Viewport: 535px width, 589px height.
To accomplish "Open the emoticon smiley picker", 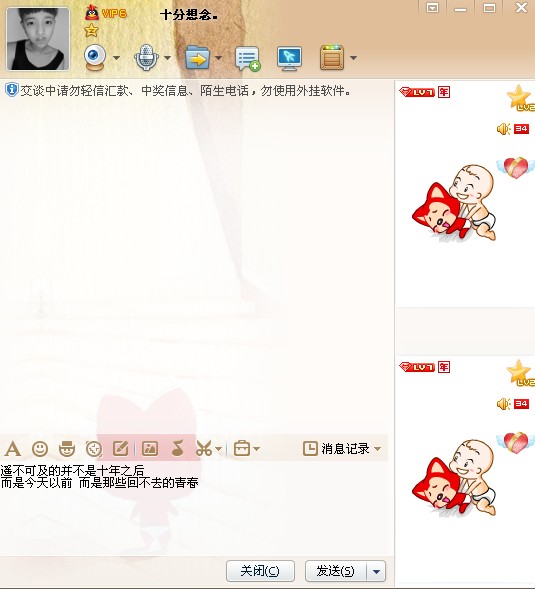I will [x=40, y=449].
